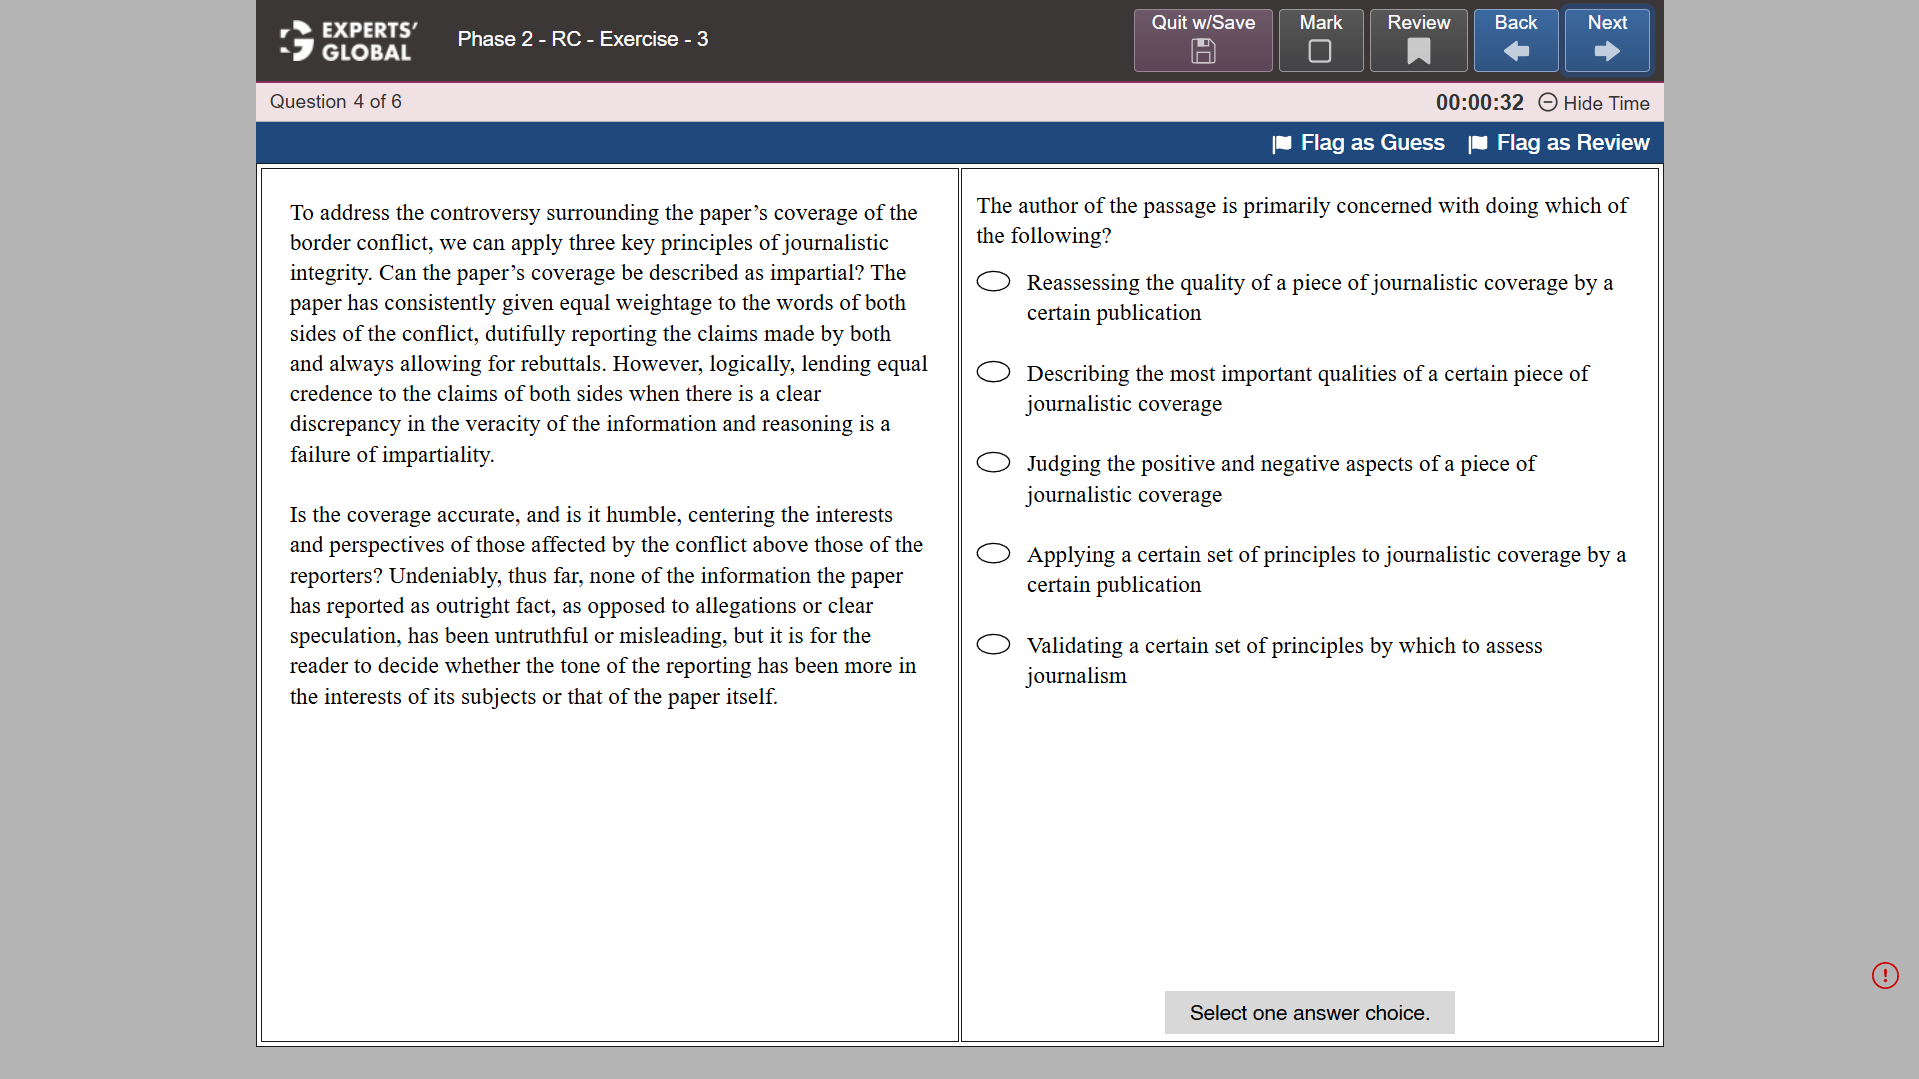Viewport: 1919px width, 1079px height.
Task: Open the Review screen
Action: point(1417,40)
